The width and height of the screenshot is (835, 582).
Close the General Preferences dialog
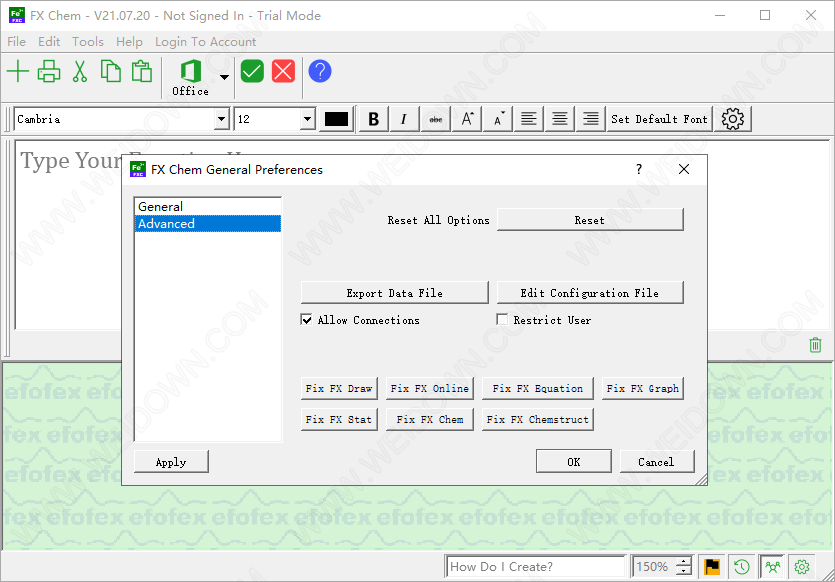coord(684,169)
